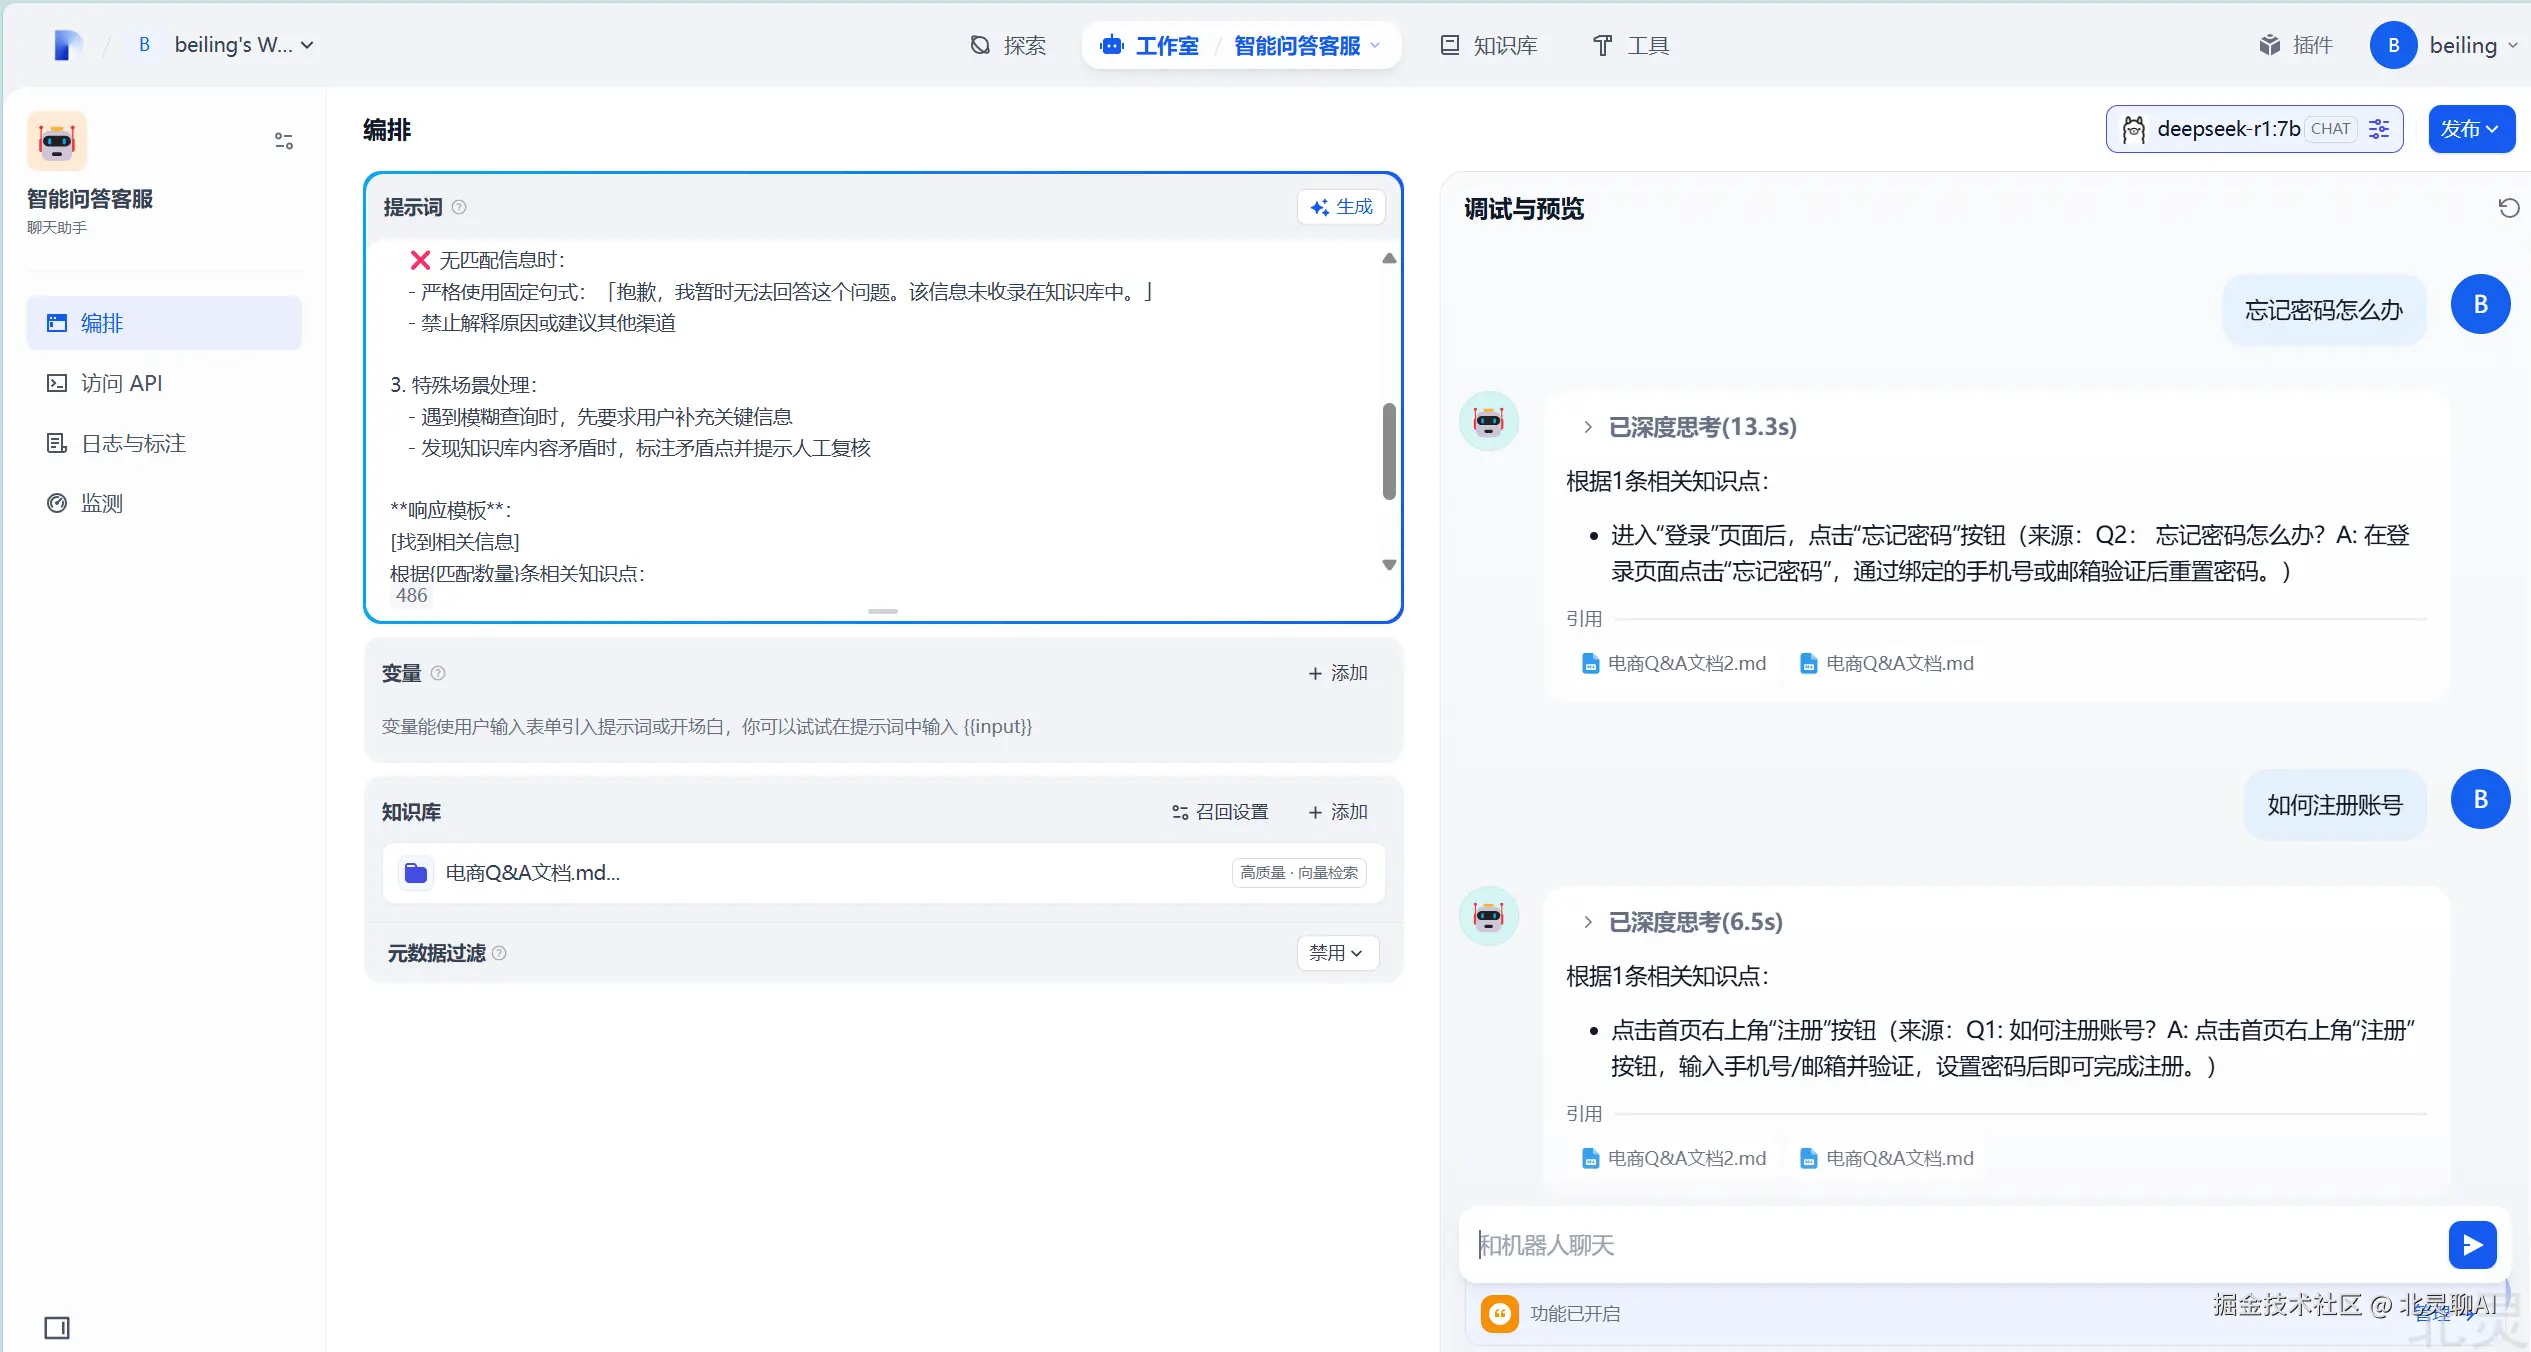Open 访问 API in the sidebar

tap(164, 383)
